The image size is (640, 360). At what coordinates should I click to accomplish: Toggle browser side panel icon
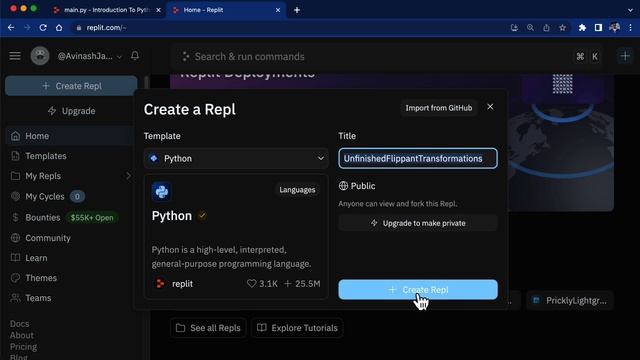click(x=598, y=28)
